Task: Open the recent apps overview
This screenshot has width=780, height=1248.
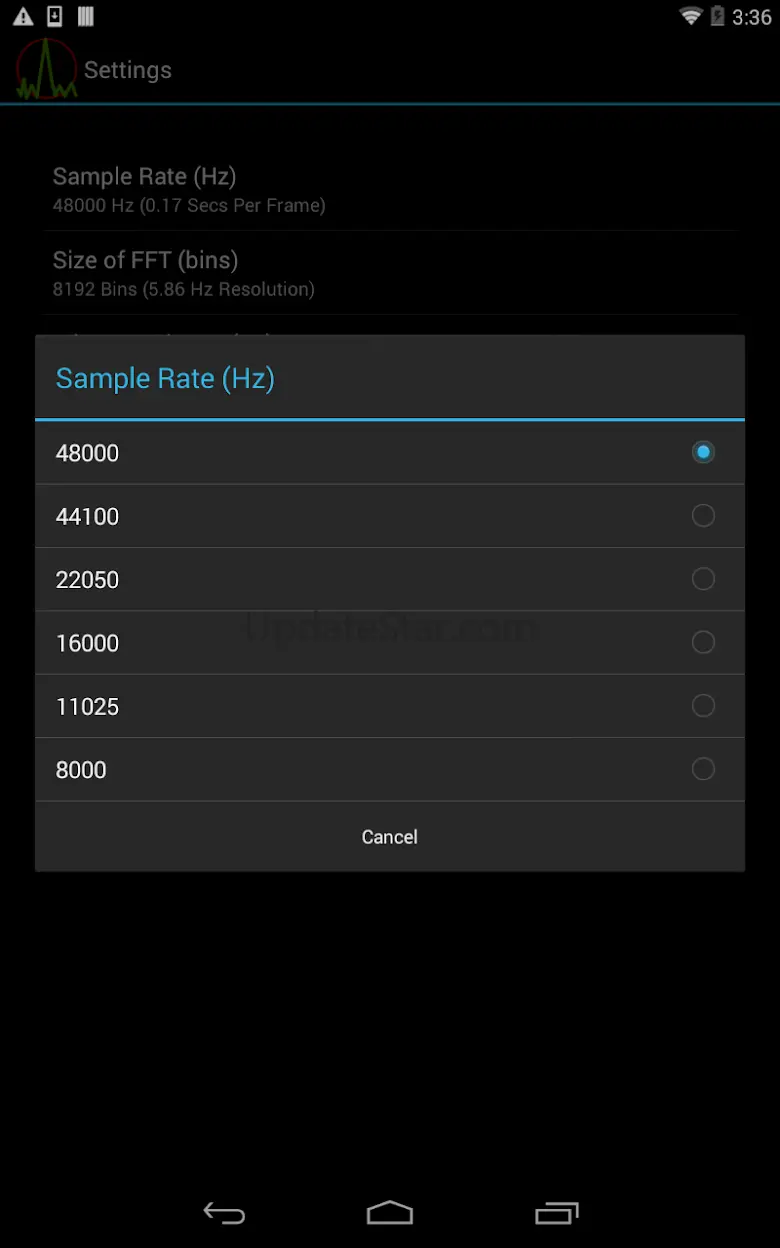Action: pos(557,1213)
